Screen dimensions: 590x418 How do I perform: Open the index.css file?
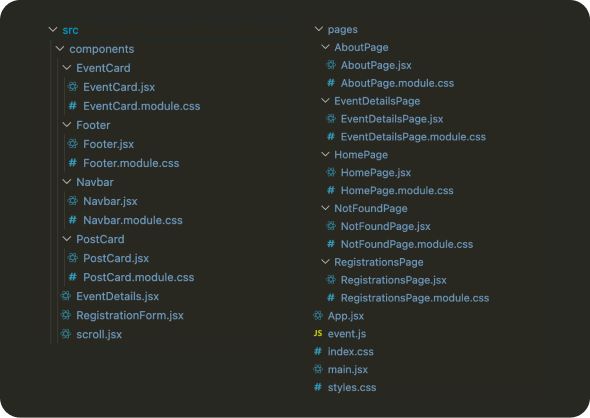pos(351,352)
